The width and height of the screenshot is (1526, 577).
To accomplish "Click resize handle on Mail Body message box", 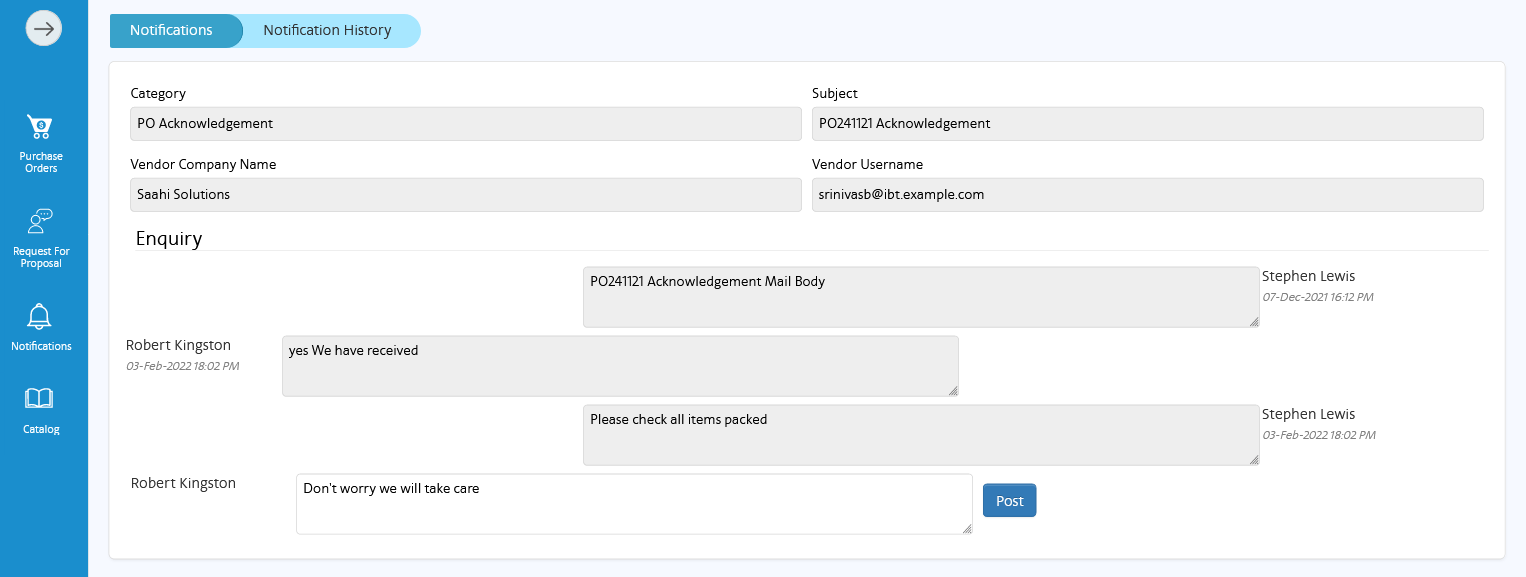I will [1253, 321].
